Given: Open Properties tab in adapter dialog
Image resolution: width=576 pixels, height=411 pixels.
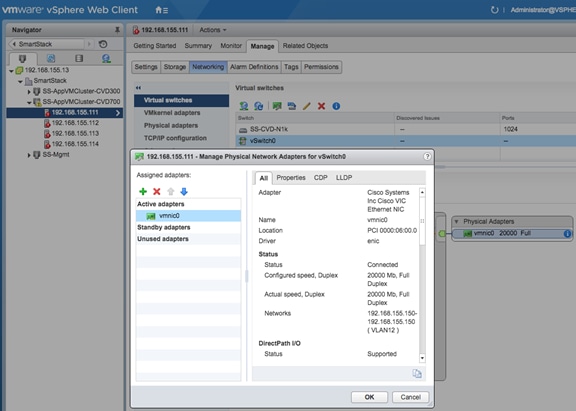Looking at the screenshot, I should pyautogui.click(x=291, y=178).
